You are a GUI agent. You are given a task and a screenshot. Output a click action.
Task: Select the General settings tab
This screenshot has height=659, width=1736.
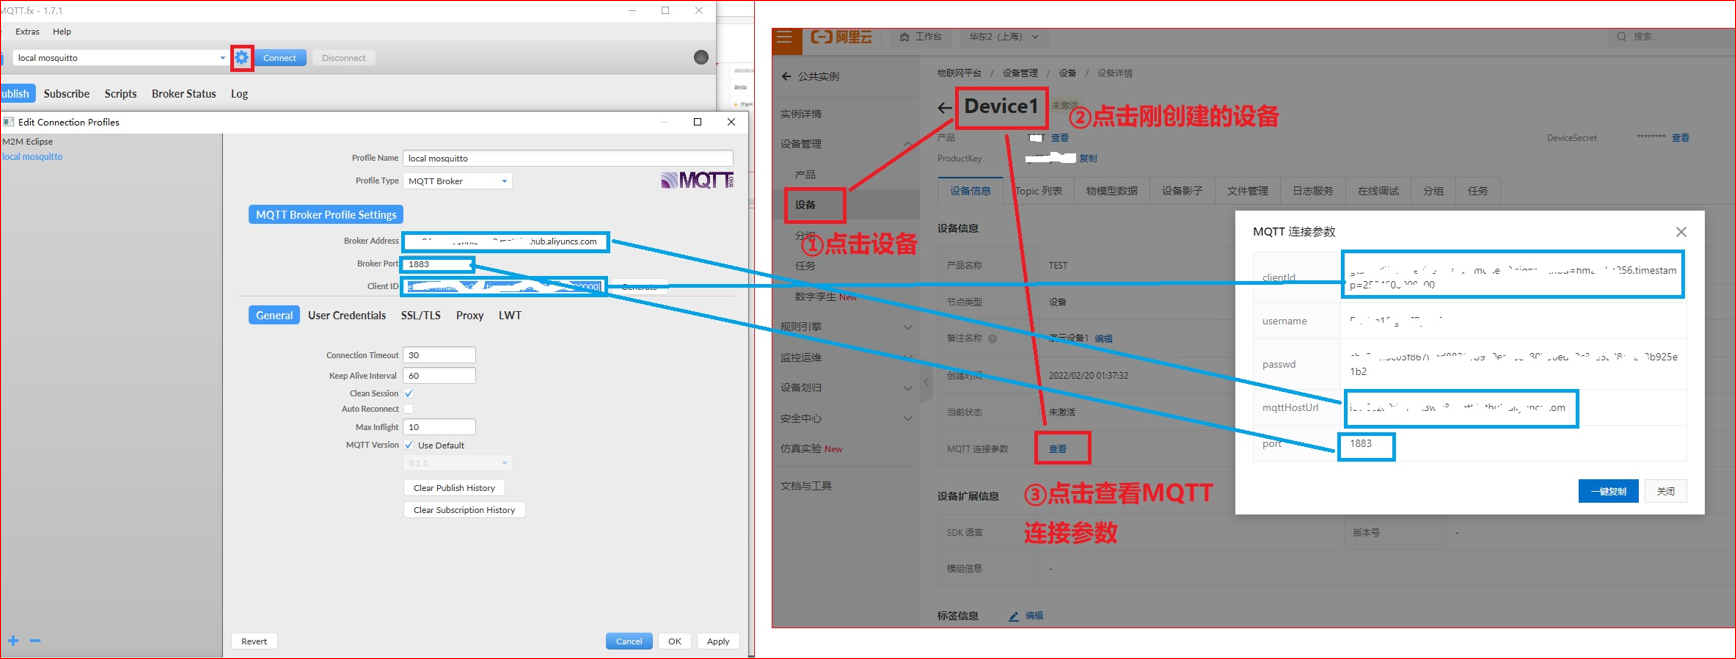274,315
